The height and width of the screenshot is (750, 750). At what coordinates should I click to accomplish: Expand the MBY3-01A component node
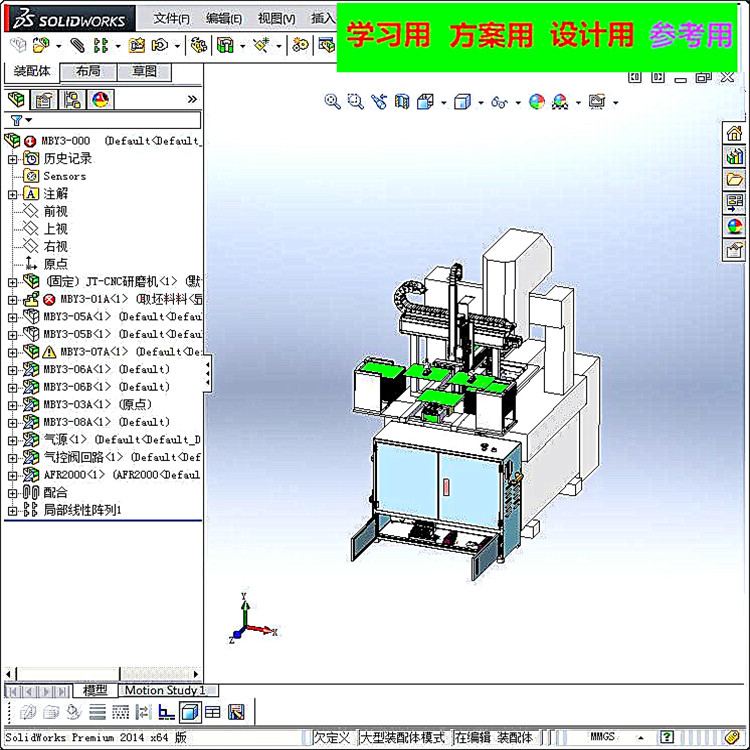point(12,300)
